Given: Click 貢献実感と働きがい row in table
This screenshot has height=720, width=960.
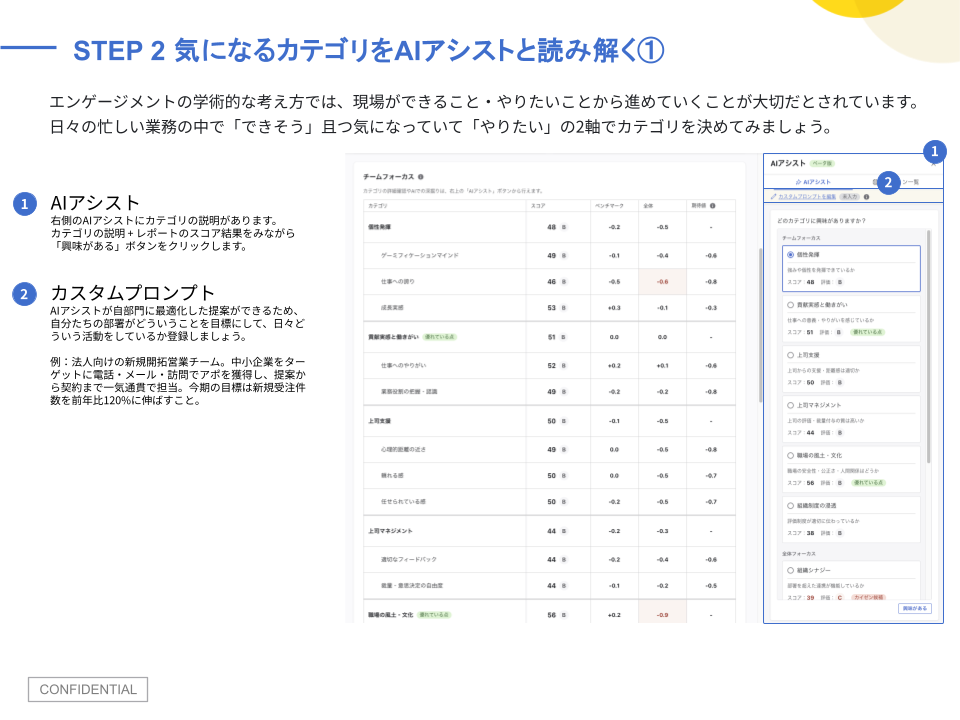Looking at the screenshot, I should (549, 337).
